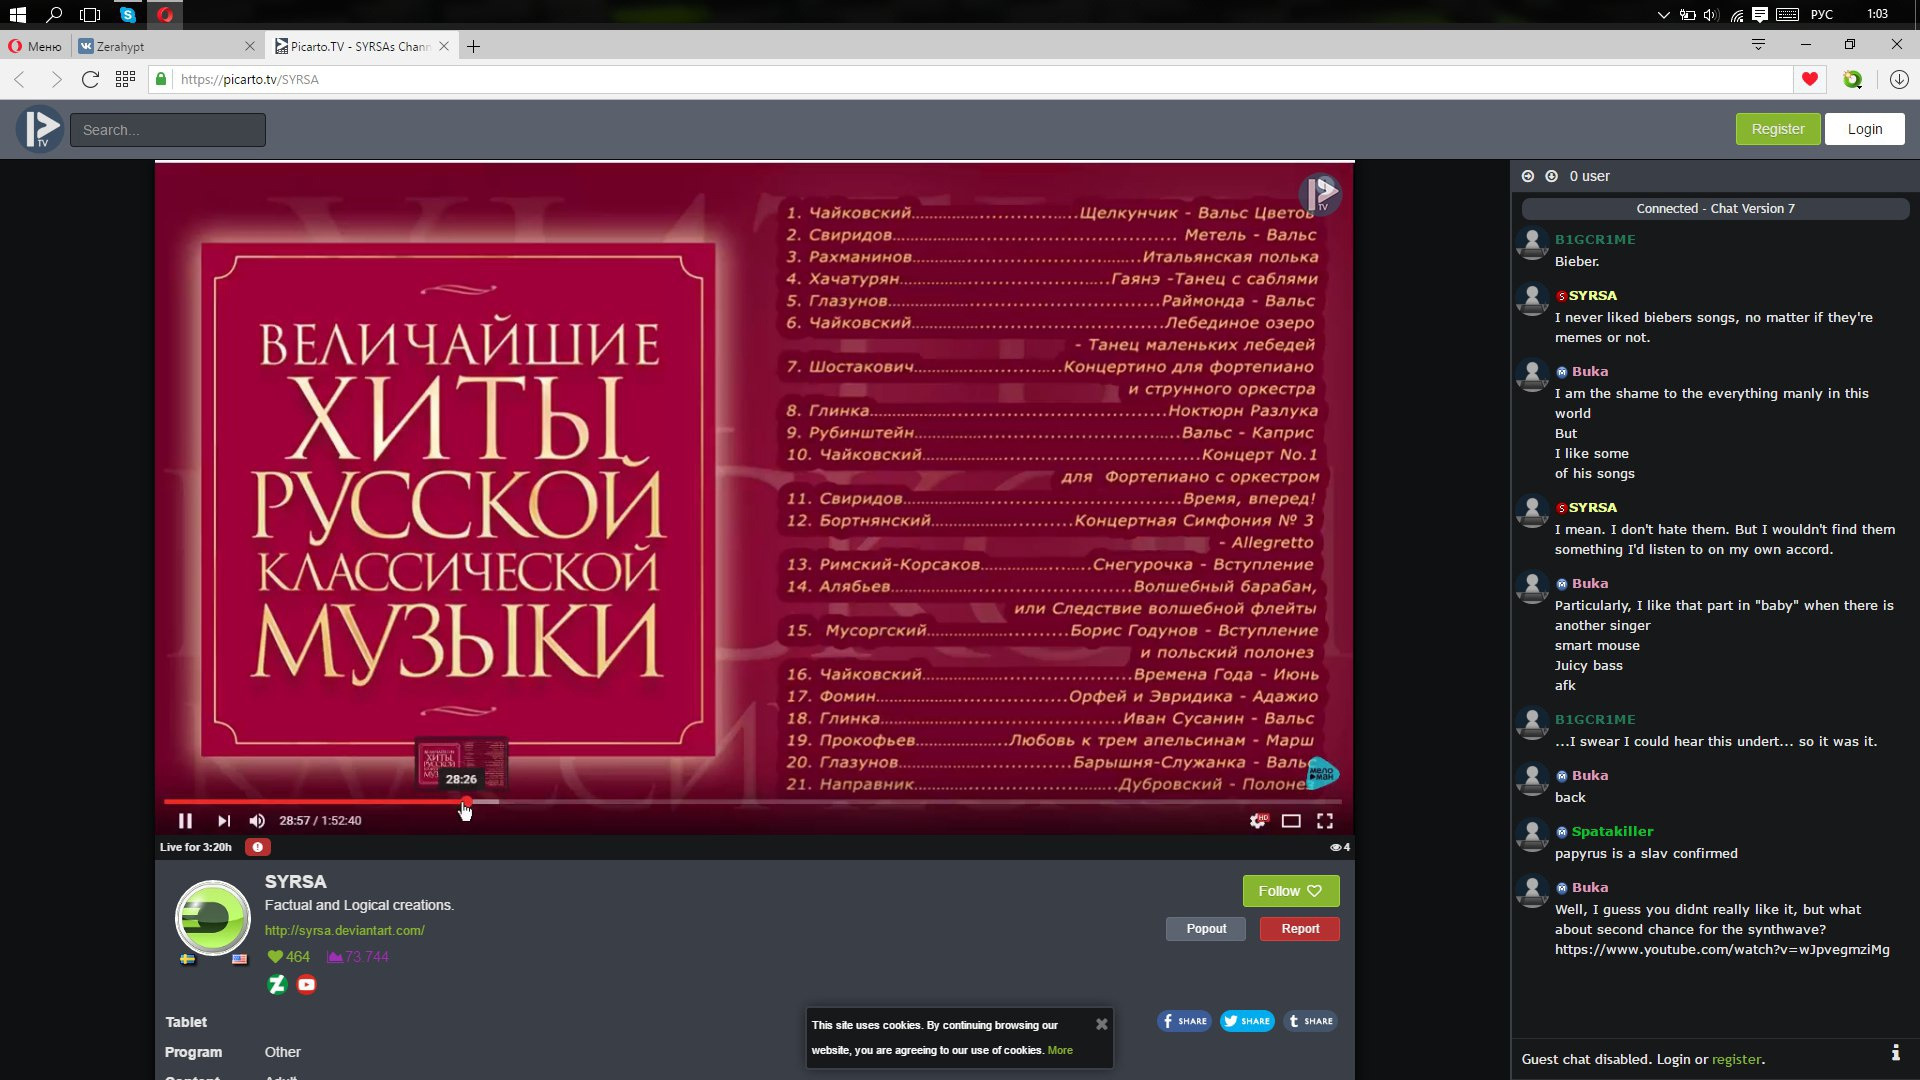Share on Facebook
Image resolution: width=1920 pixels, height=1080 pixels.
tap(1184, 1021)
